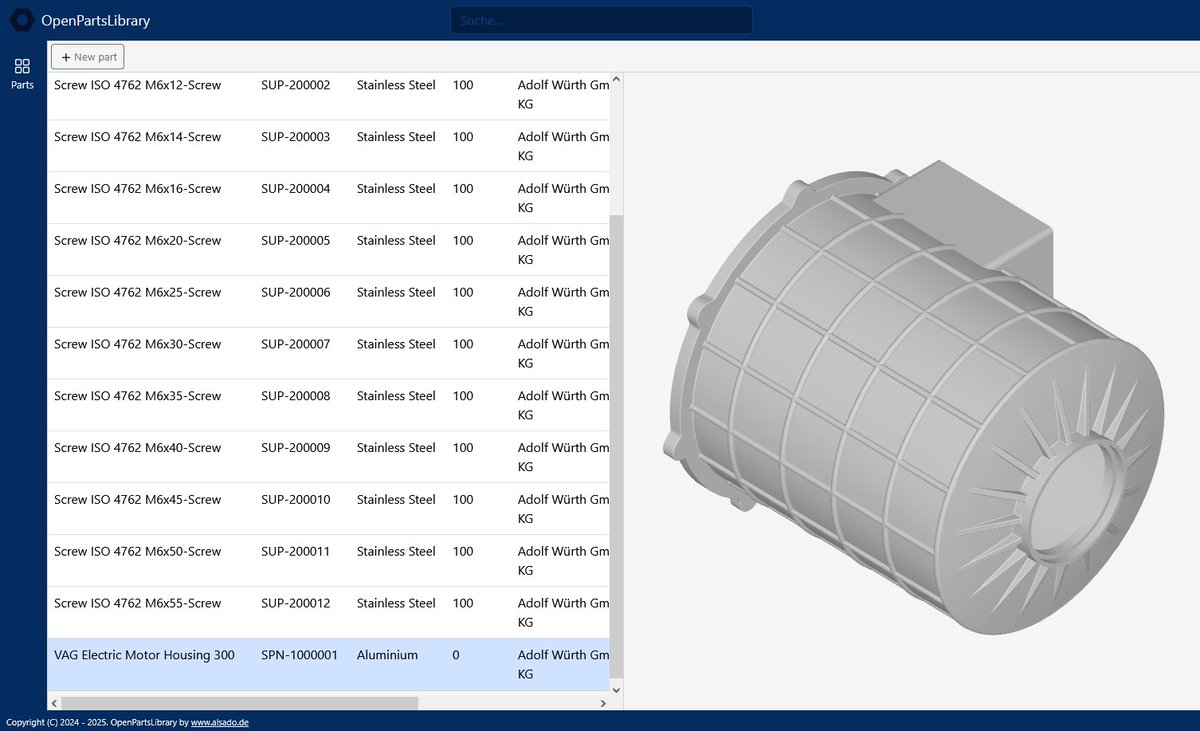Click part number SUP-200009

295,449
